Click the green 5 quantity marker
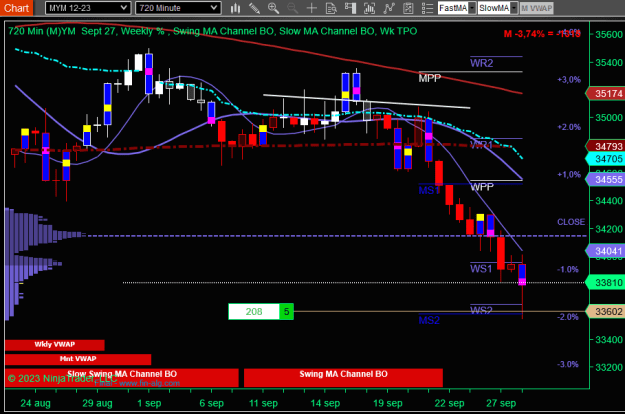This screenshot has width=625, height=414. (287, 312)
